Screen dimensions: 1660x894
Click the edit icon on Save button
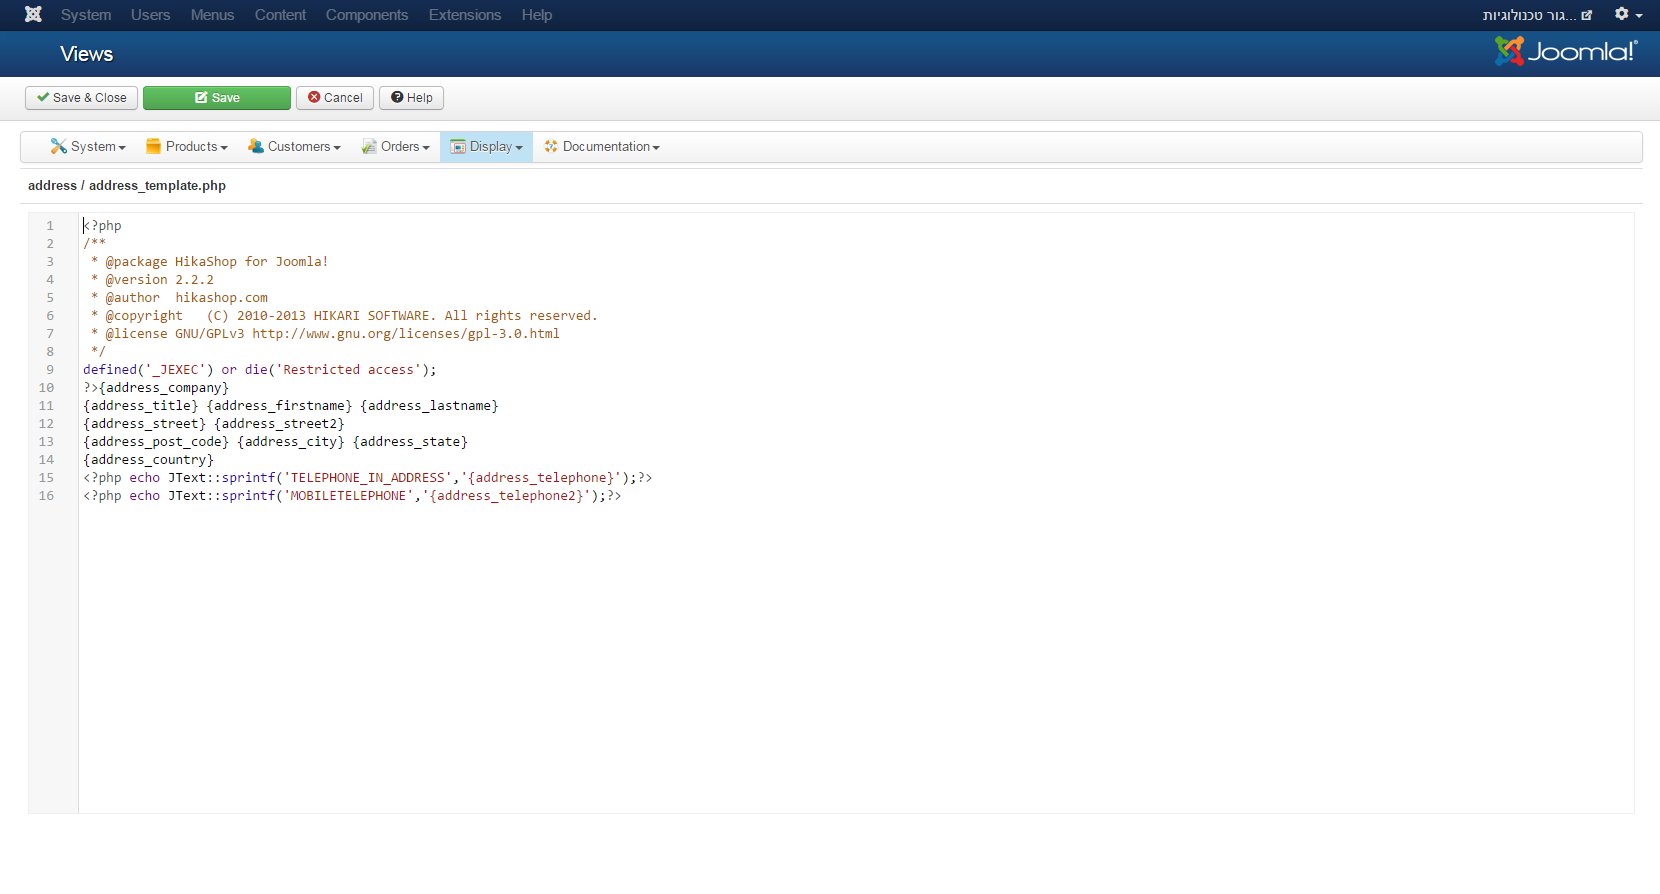tap(201, 97)
